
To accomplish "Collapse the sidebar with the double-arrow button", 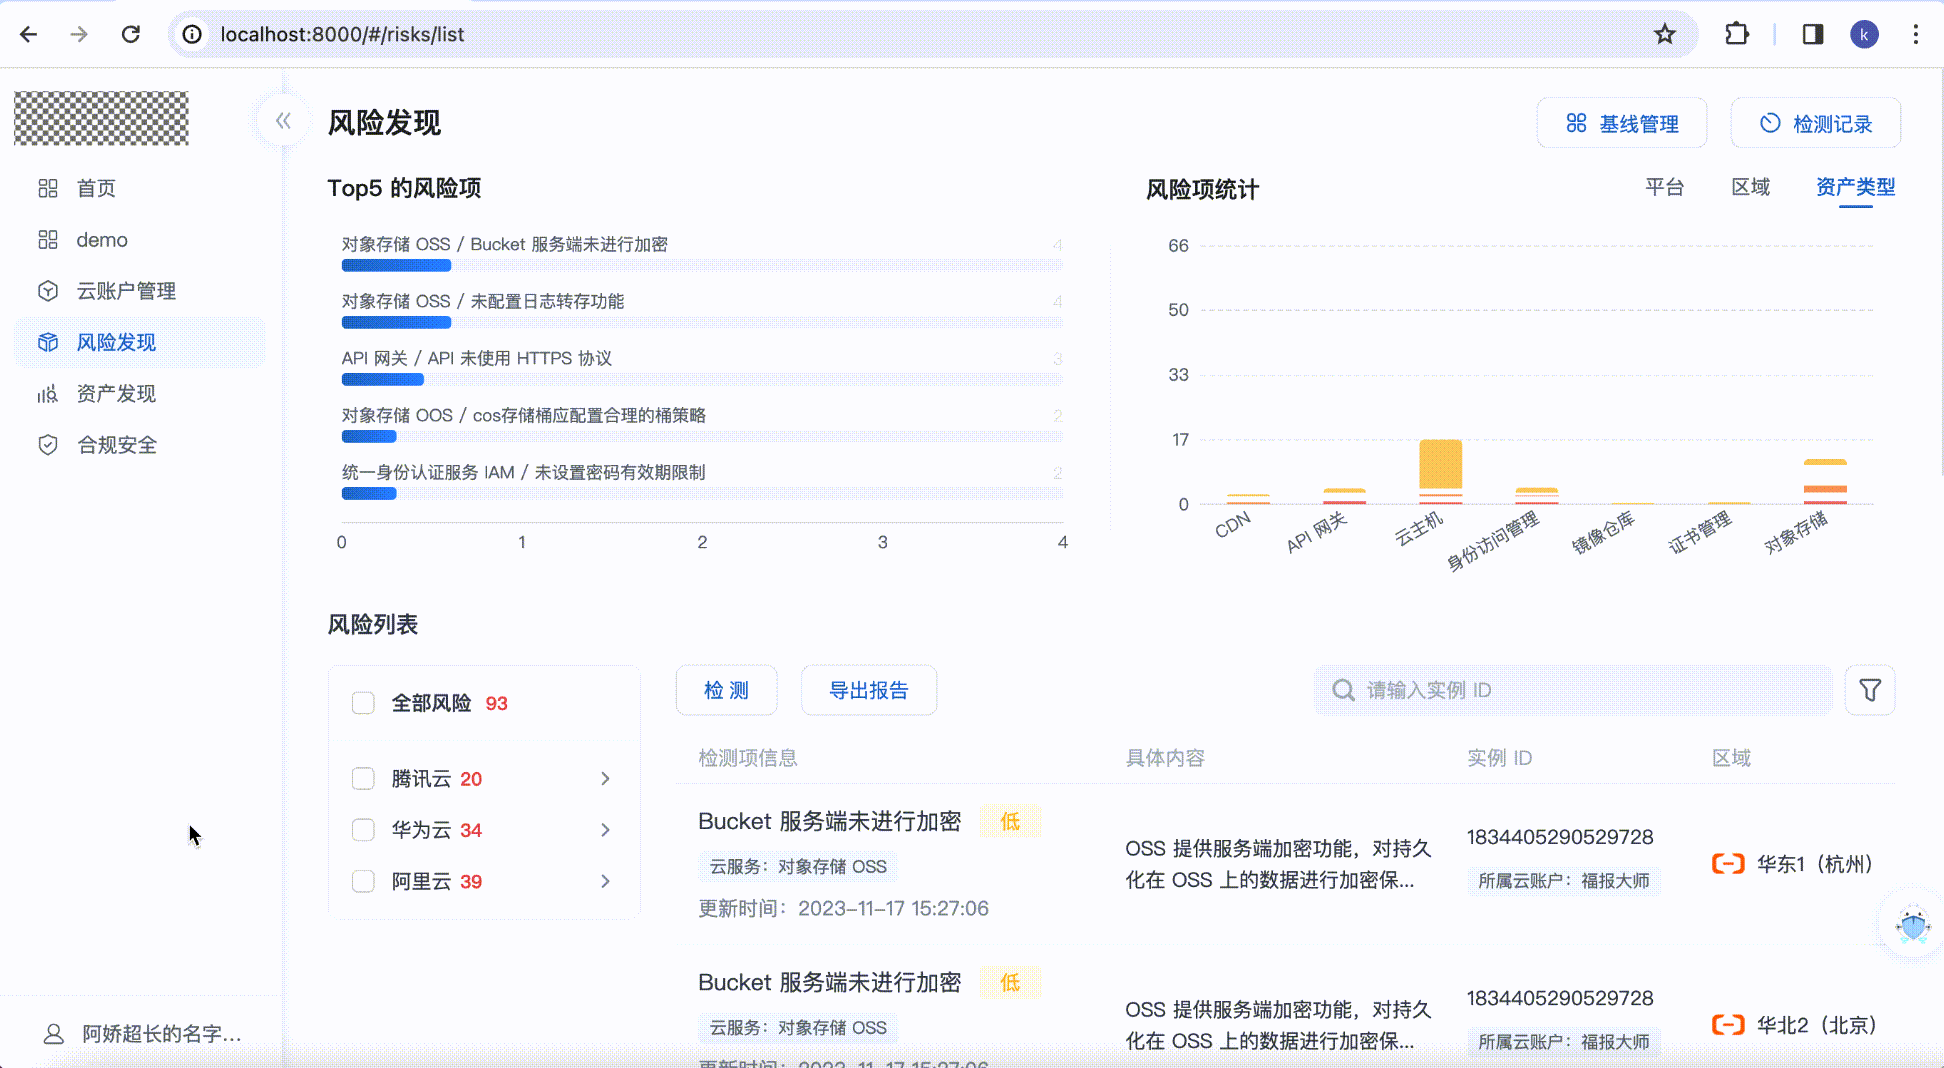I will click(283, 119).
